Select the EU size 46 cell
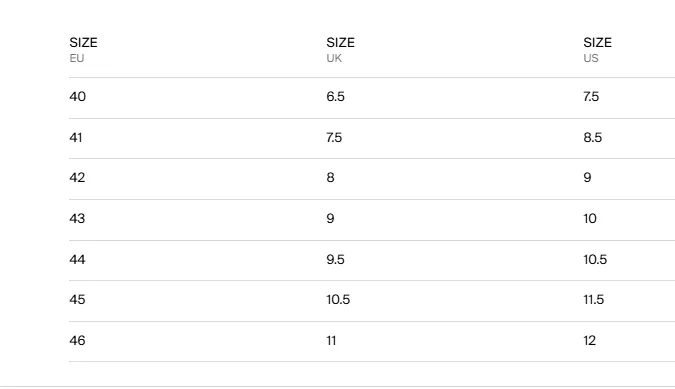The image size is (675, 389). (x=77, y=340)
